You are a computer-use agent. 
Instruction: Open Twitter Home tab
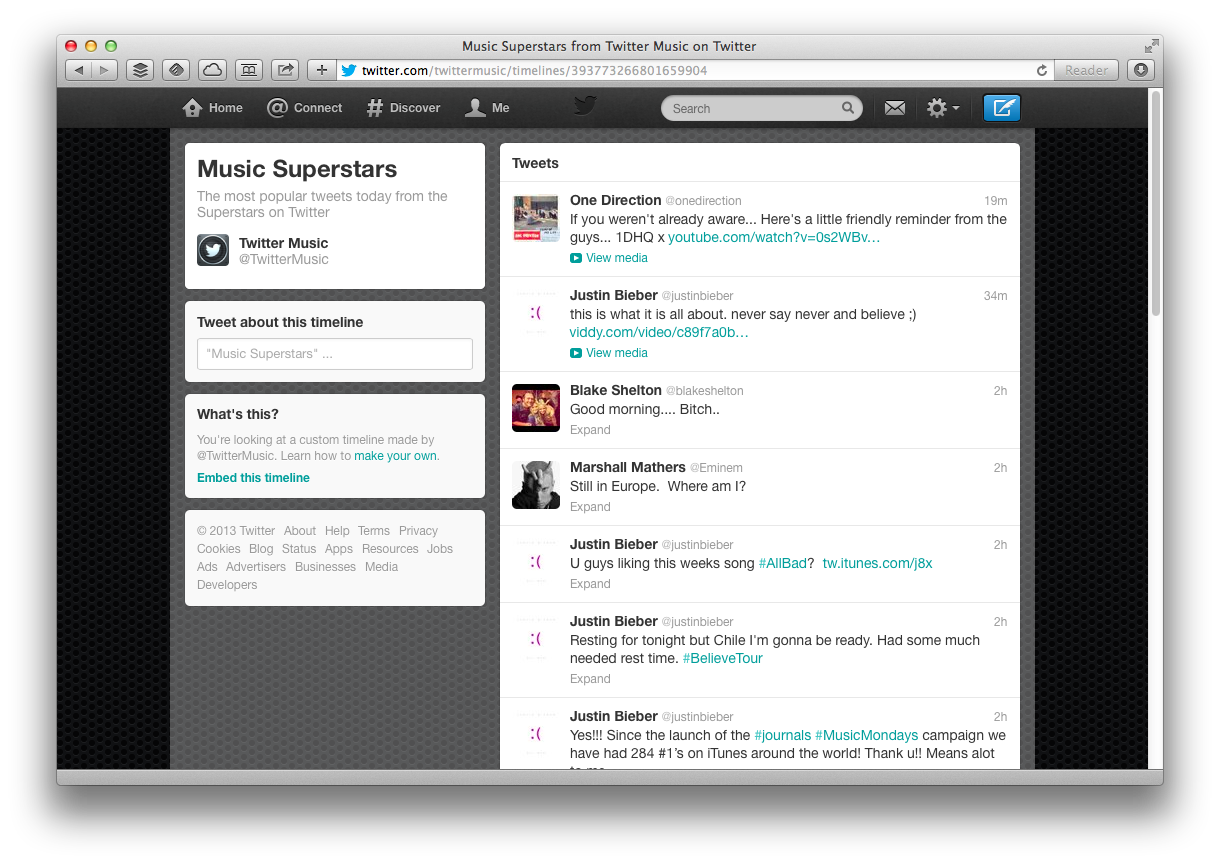[x=213, y=108]
